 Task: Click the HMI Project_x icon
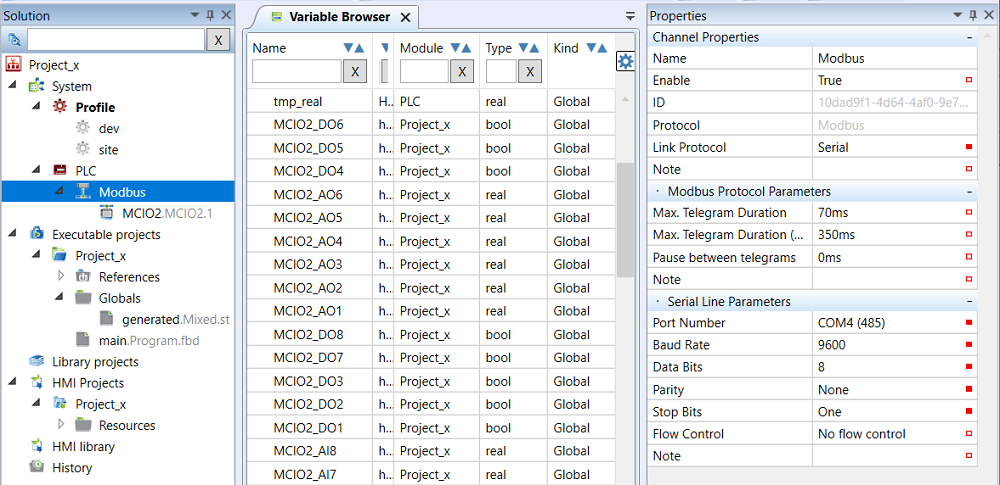pos(60,404)
